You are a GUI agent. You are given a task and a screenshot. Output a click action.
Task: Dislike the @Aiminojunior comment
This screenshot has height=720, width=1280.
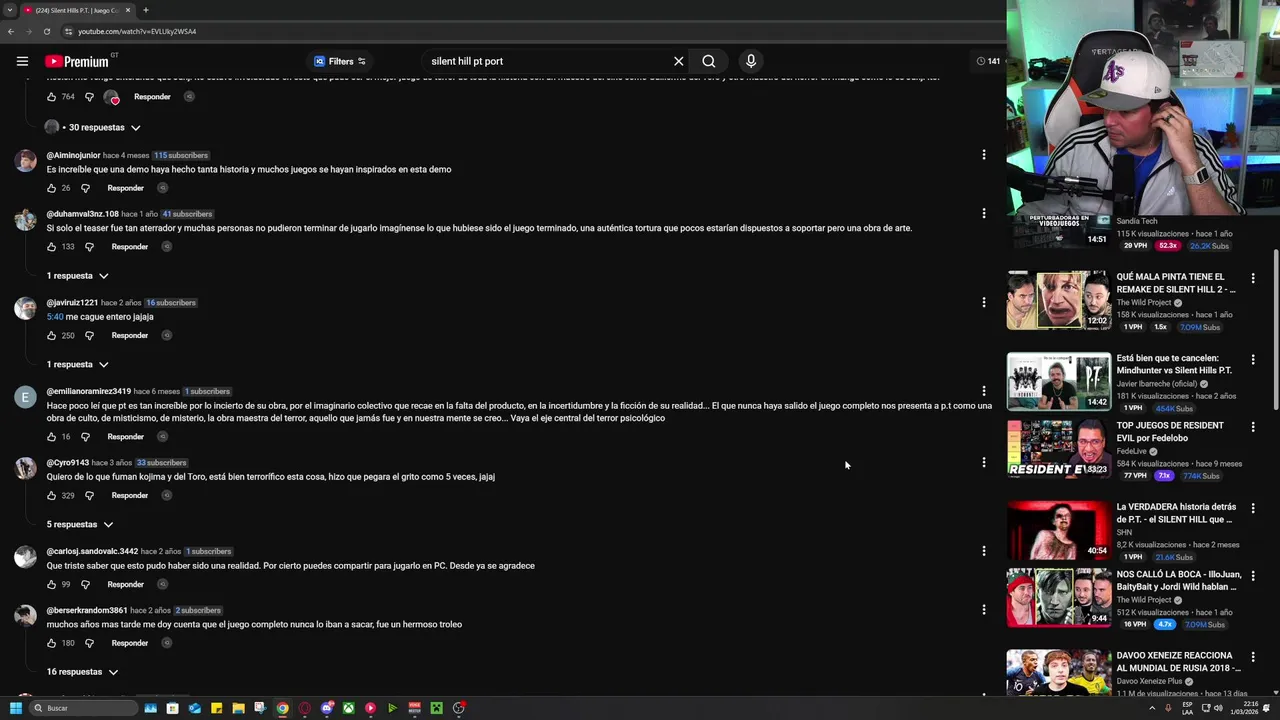[x=85, y=188]
